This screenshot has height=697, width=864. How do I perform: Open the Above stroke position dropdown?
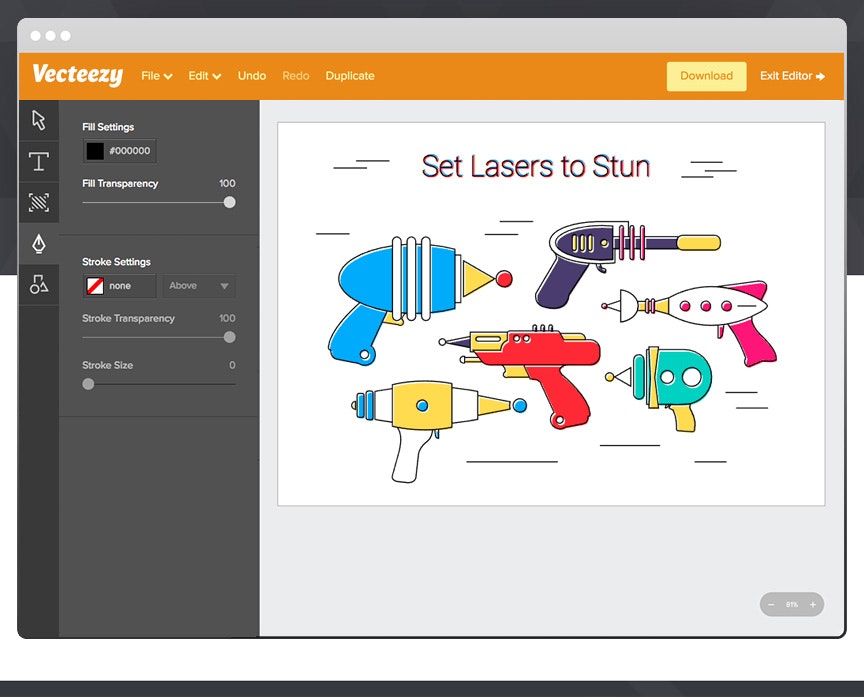(199, 285)
